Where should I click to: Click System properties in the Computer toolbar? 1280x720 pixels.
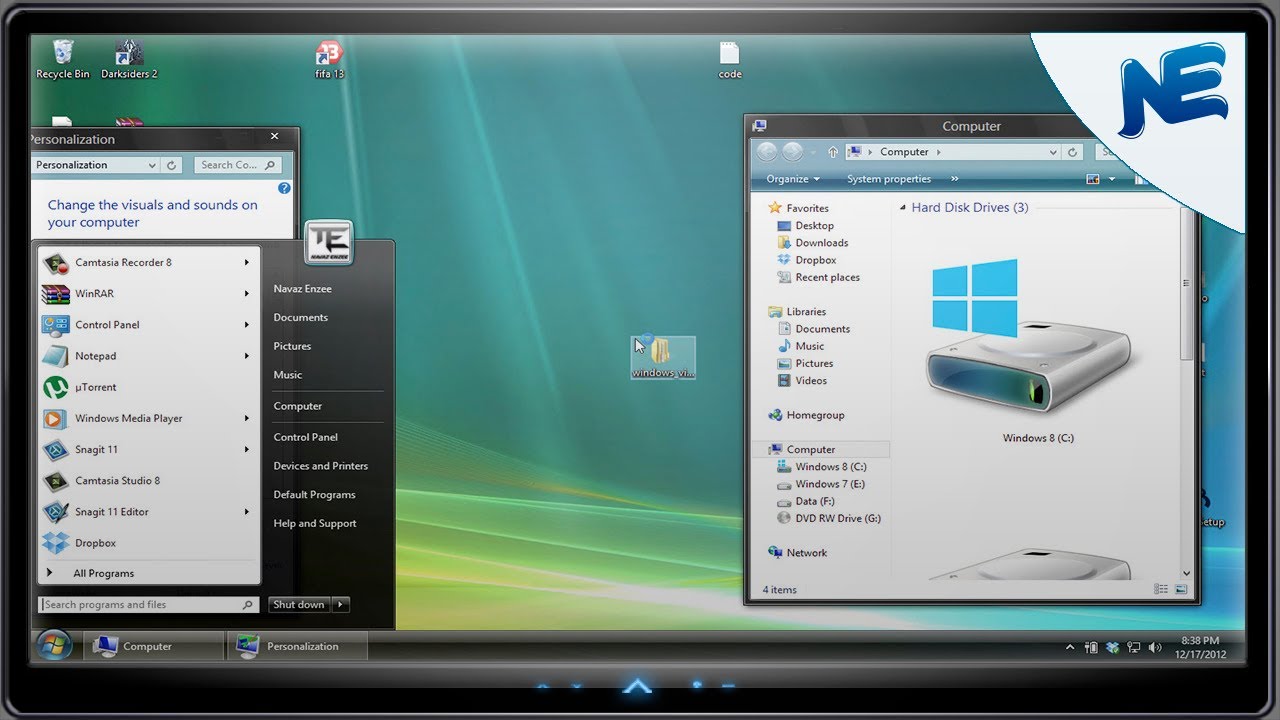coord(889,179)
